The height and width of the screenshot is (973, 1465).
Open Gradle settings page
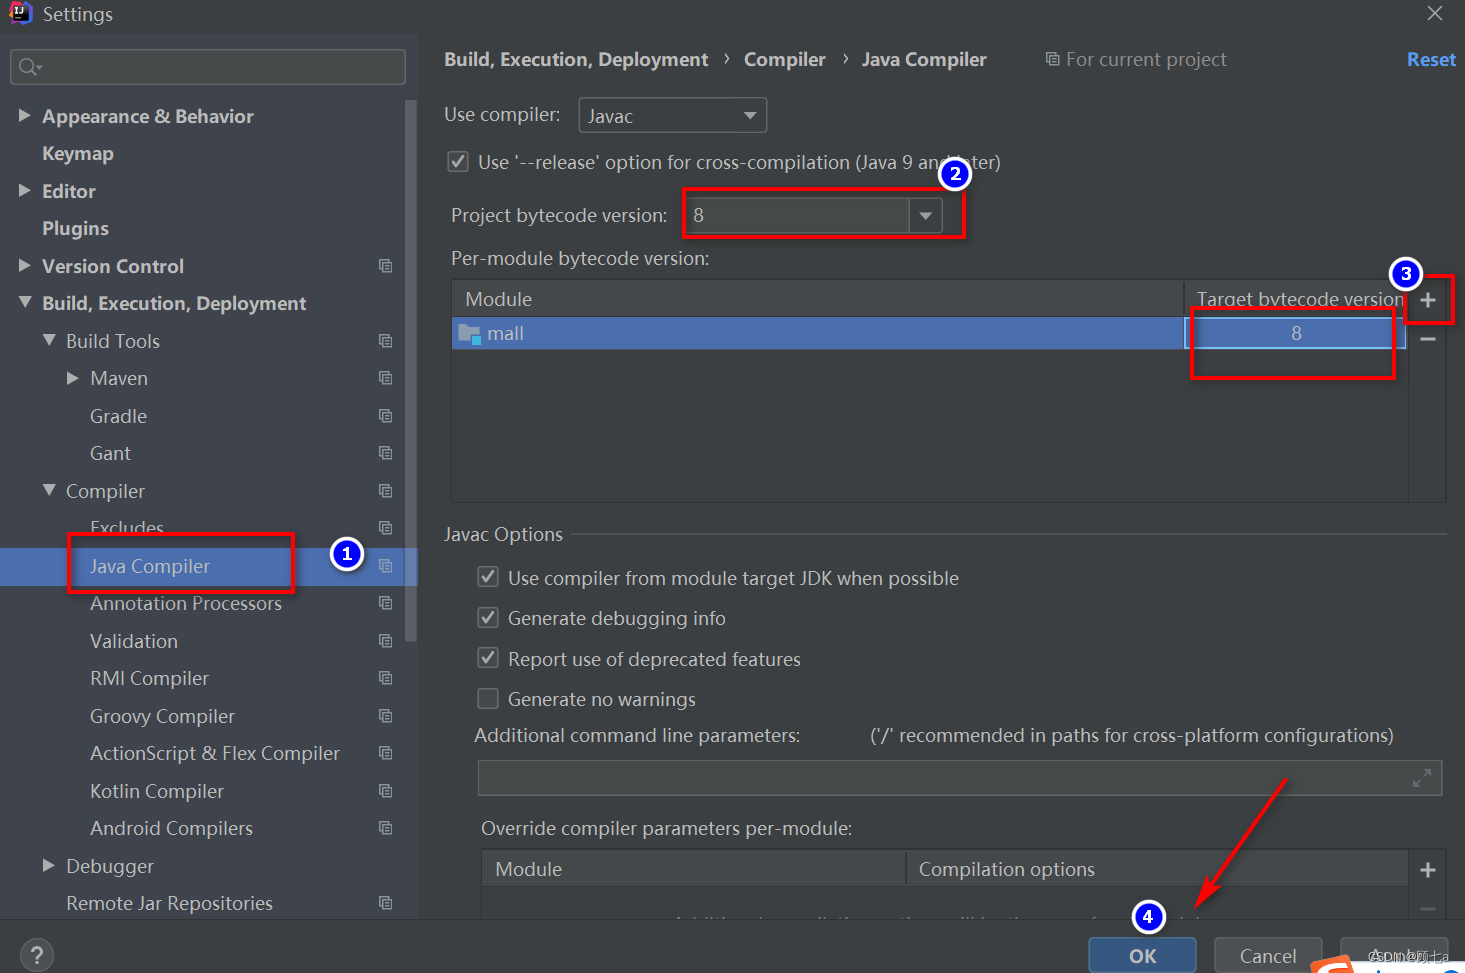[x=118, y=416]
